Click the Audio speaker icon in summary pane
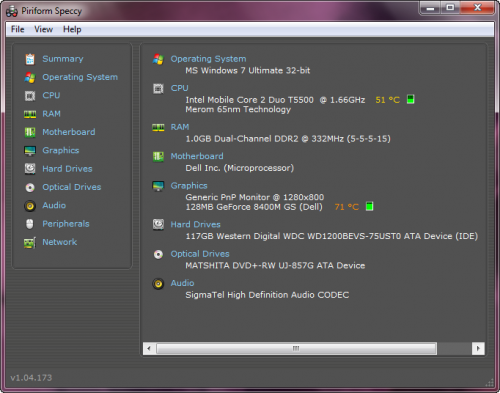 [x=158, y=284]
